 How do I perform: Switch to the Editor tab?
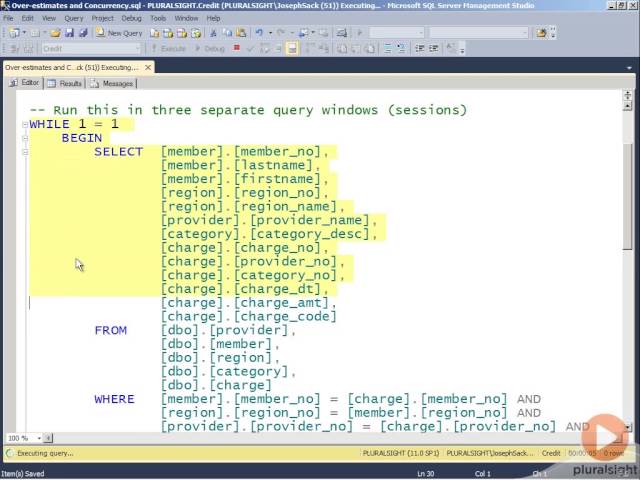(25, 83)
